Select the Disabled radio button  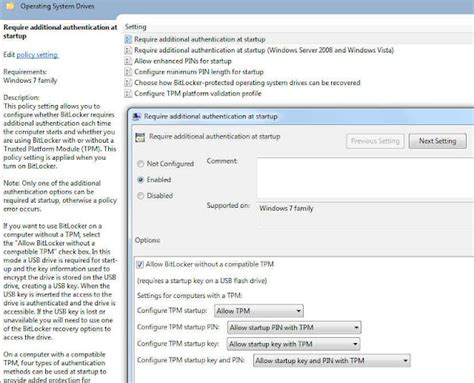click(141, 196)
